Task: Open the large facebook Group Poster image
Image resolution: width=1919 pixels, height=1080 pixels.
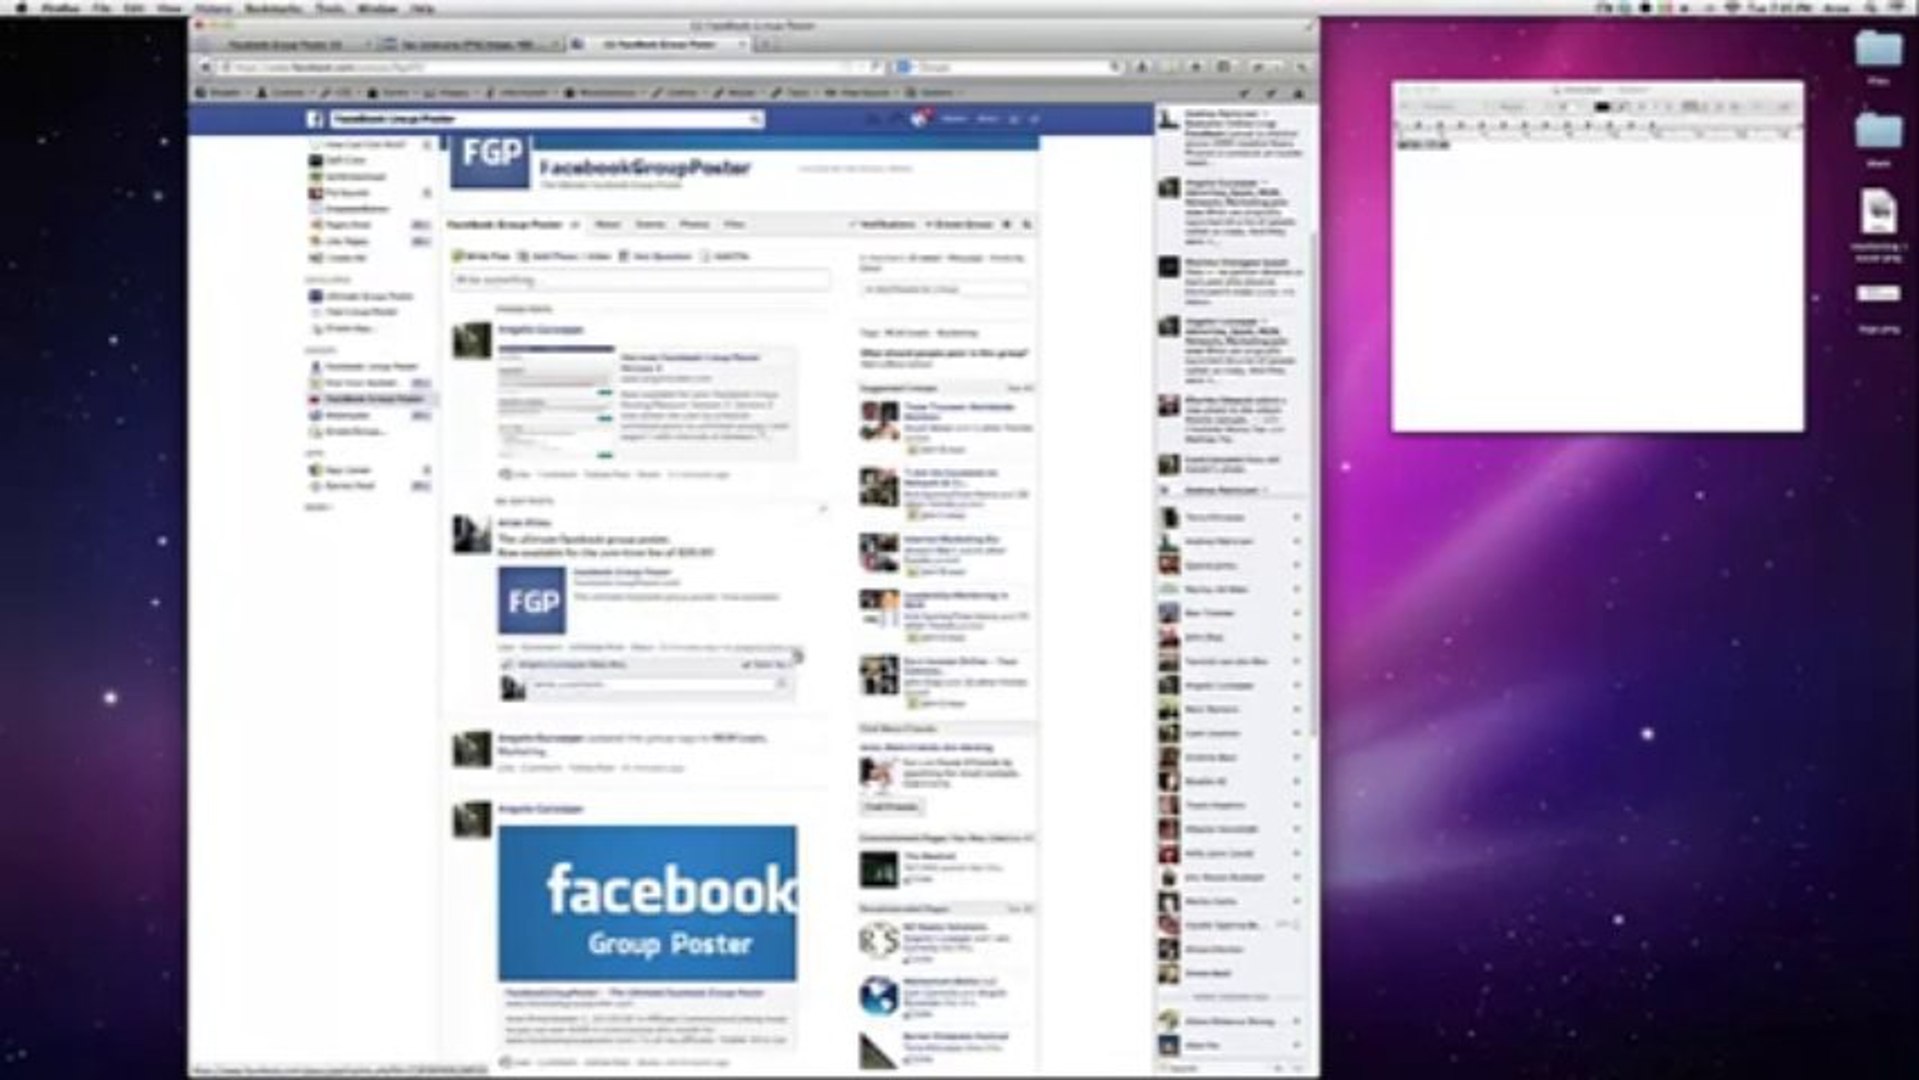Action: [x=648, y=903]
